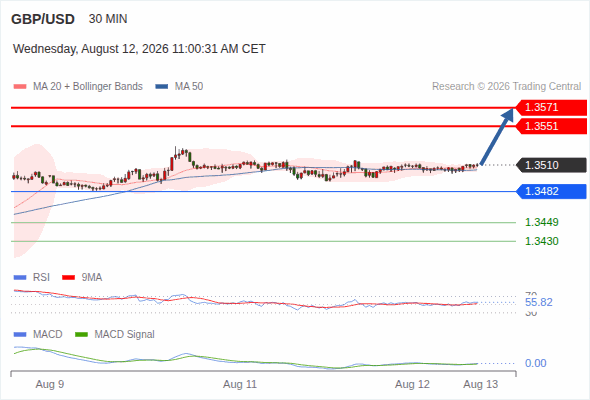Click the GBP/USD pair title
590x400 pixels.
pyautogui.click(x=43, y=19)
